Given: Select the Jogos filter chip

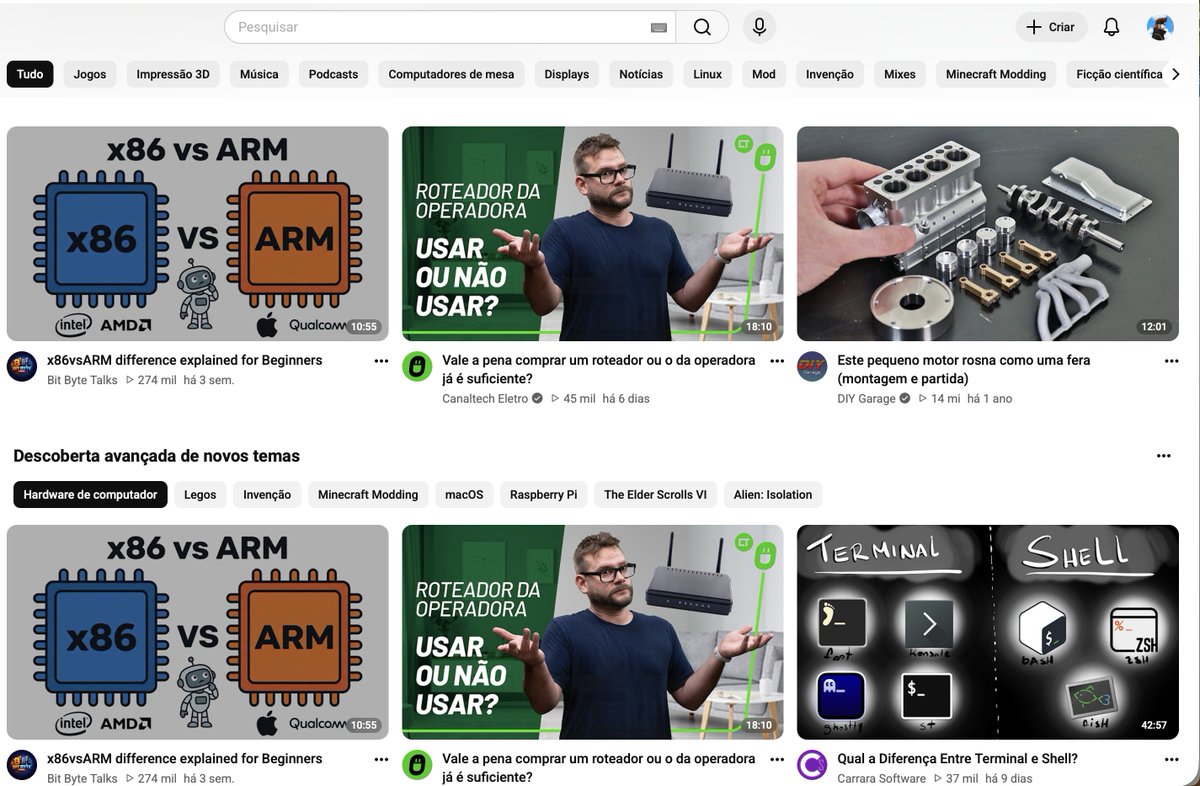Looking at the screenshot, I should (90, 74).
